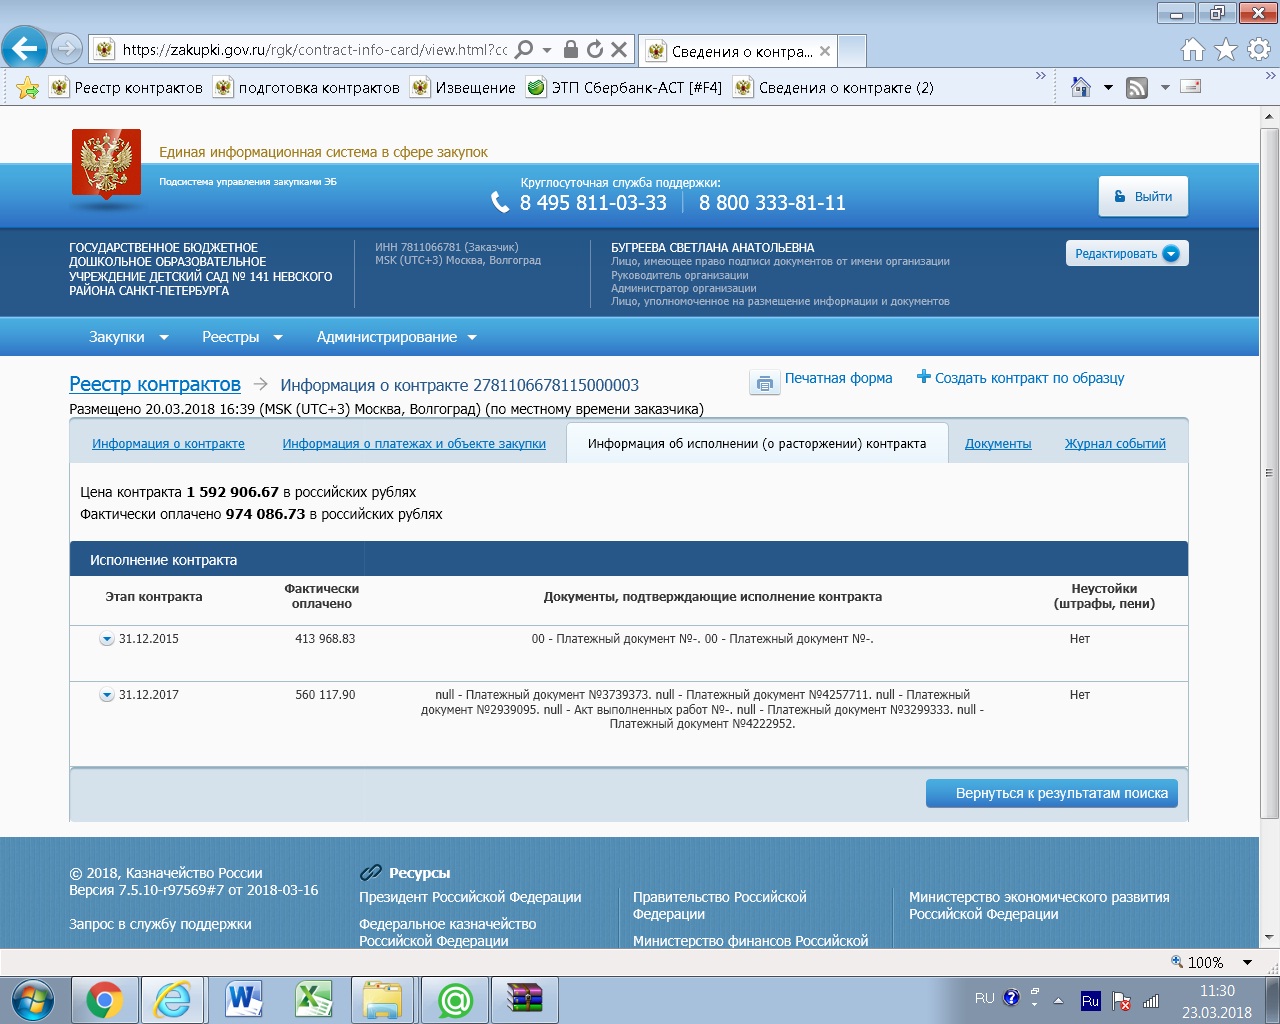The width and height of the screenshot is (1280, 1024).
Task: Click the Russian coat of arms logo
Action: point(106,165)
